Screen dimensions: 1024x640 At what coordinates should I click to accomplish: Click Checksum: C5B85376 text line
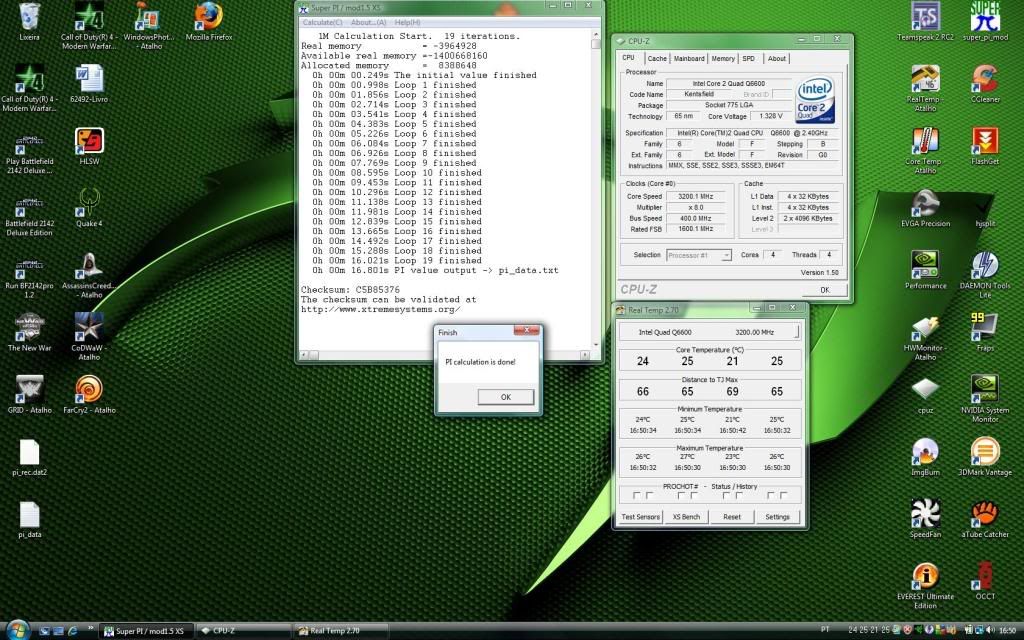pyautogui.click(x=350, y=290)
